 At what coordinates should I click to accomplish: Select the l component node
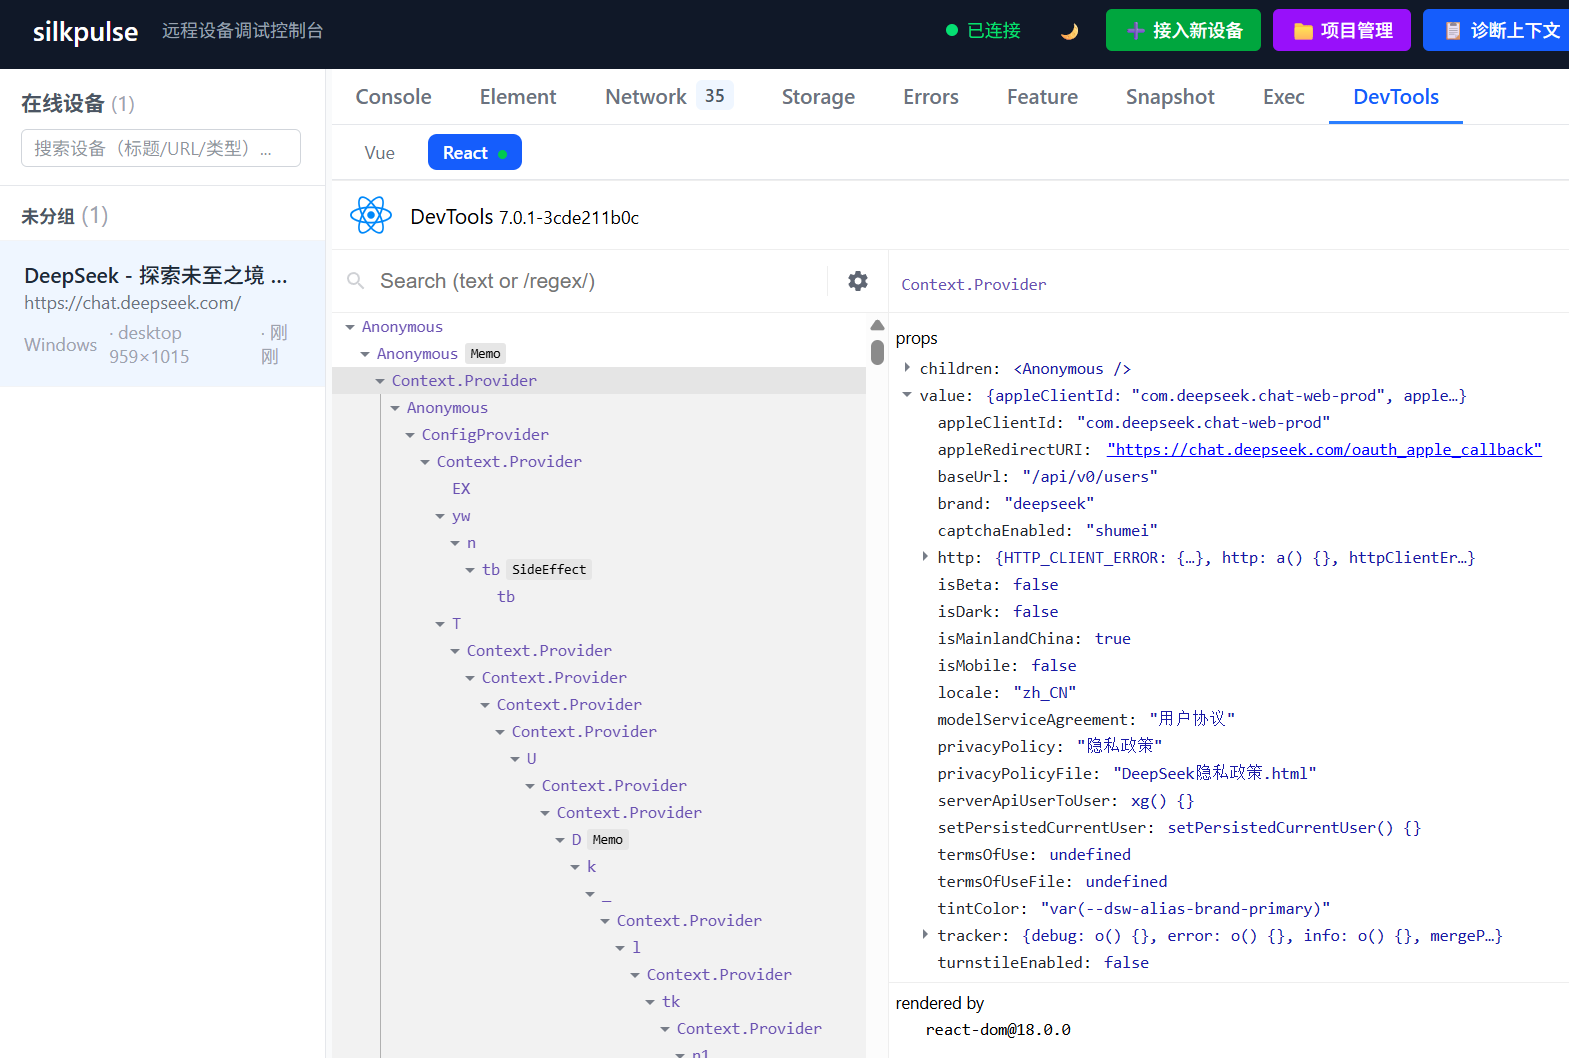pyautogui.click(x=636, y=948)
